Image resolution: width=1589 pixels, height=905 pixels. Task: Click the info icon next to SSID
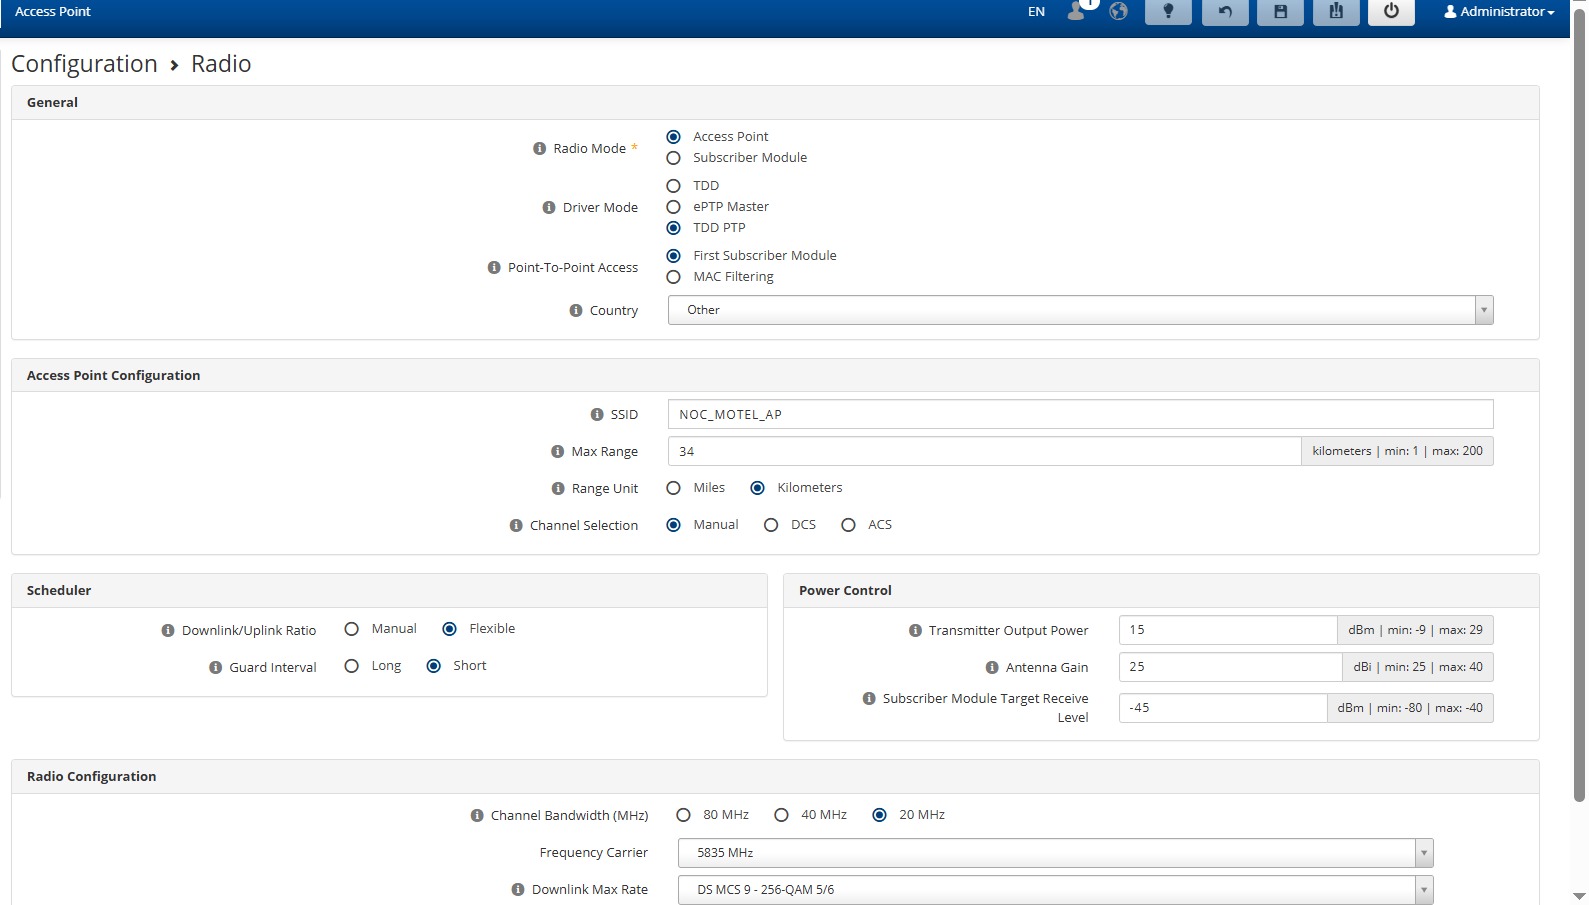pyautogui.click(x=597, y=415)
